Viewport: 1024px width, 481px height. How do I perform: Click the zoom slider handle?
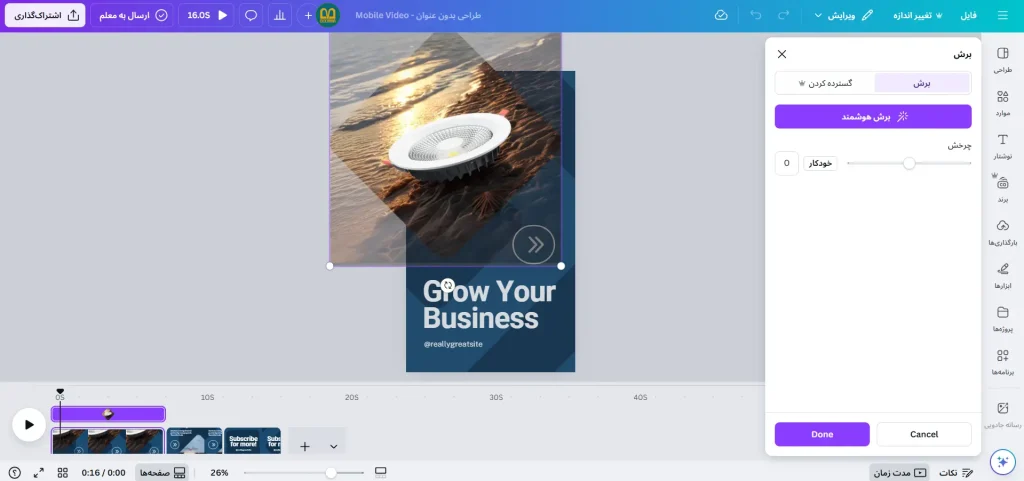(331, 473)
